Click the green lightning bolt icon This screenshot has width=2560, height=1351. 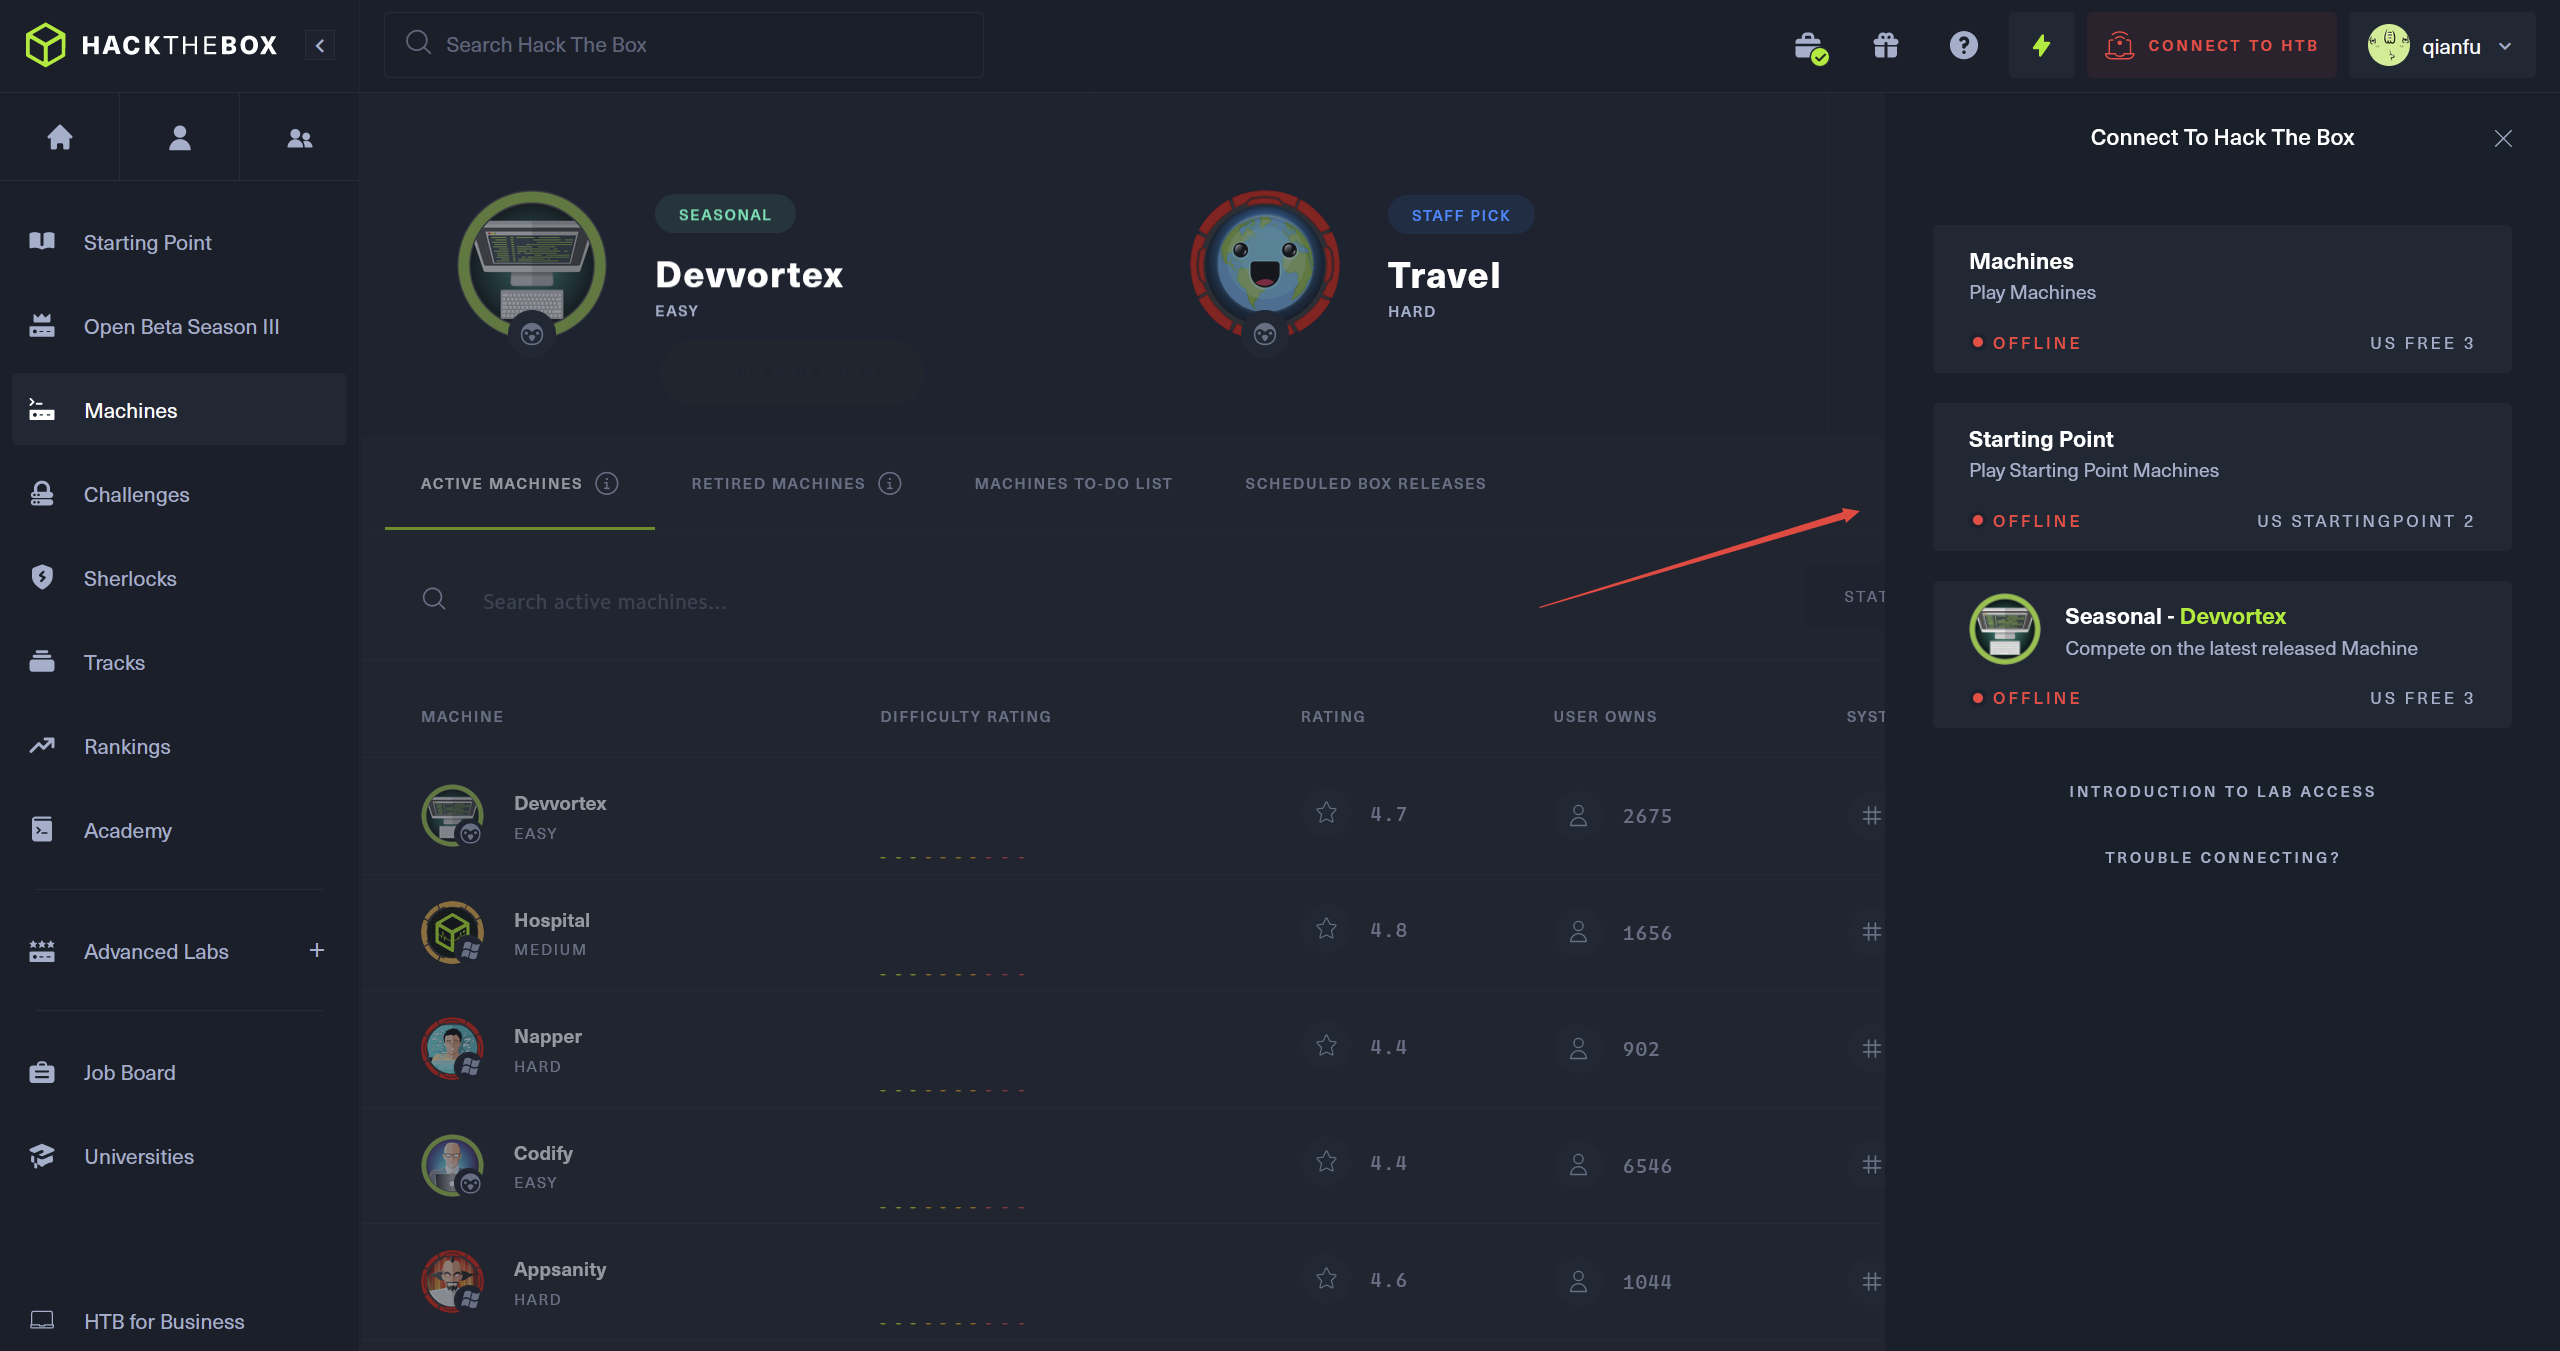pyautogui.click(x=2041, y=45)
